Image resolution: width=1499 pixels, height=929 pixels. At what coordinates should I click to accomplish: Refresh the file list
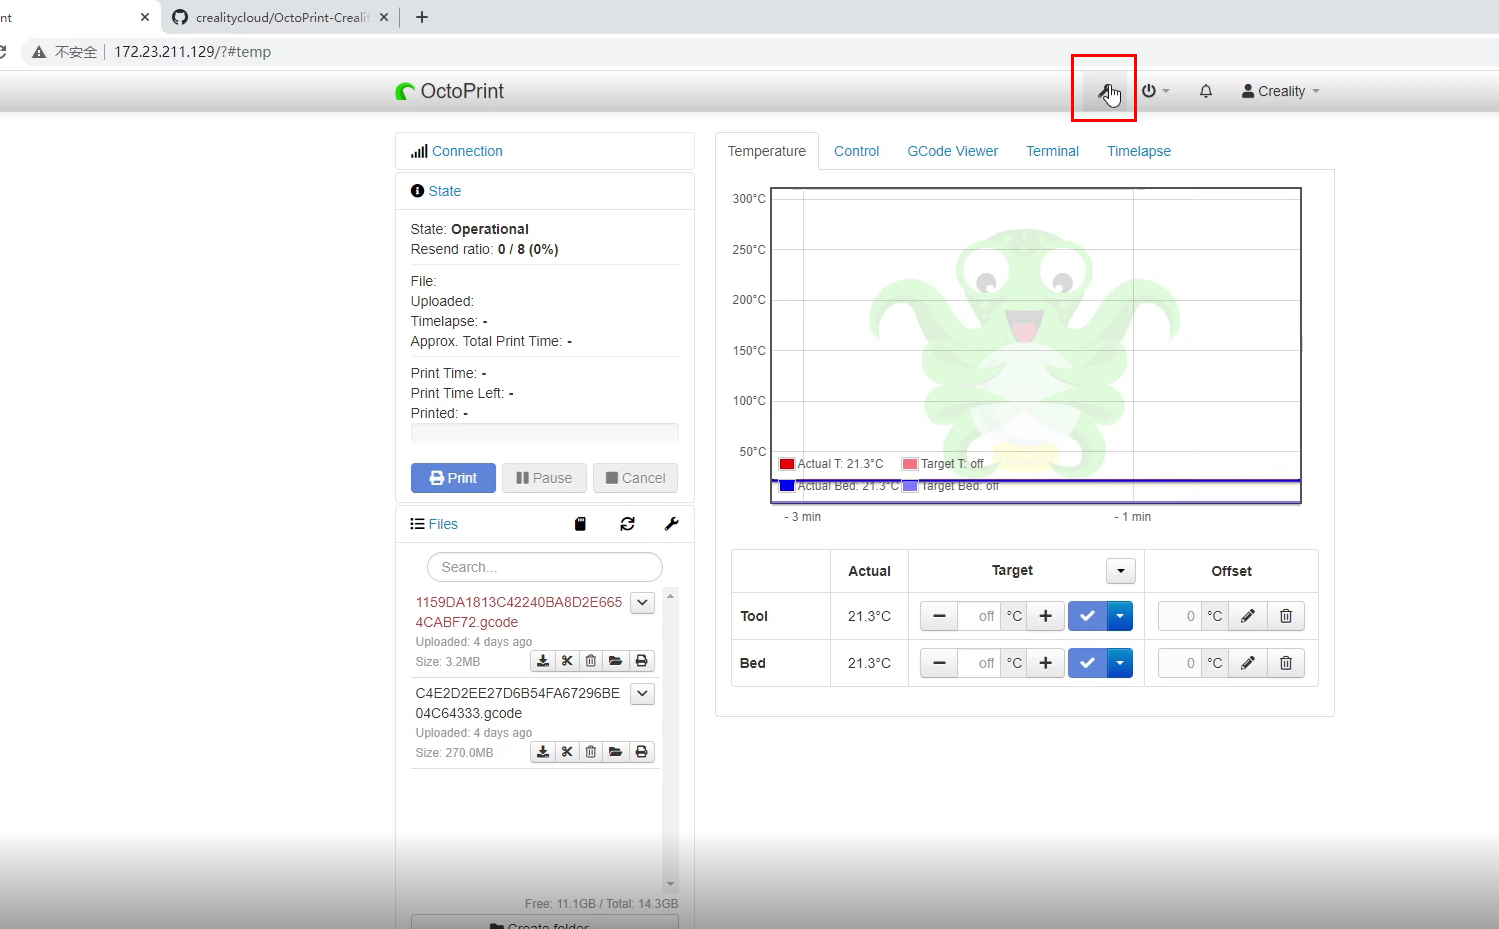pos(627,524)
